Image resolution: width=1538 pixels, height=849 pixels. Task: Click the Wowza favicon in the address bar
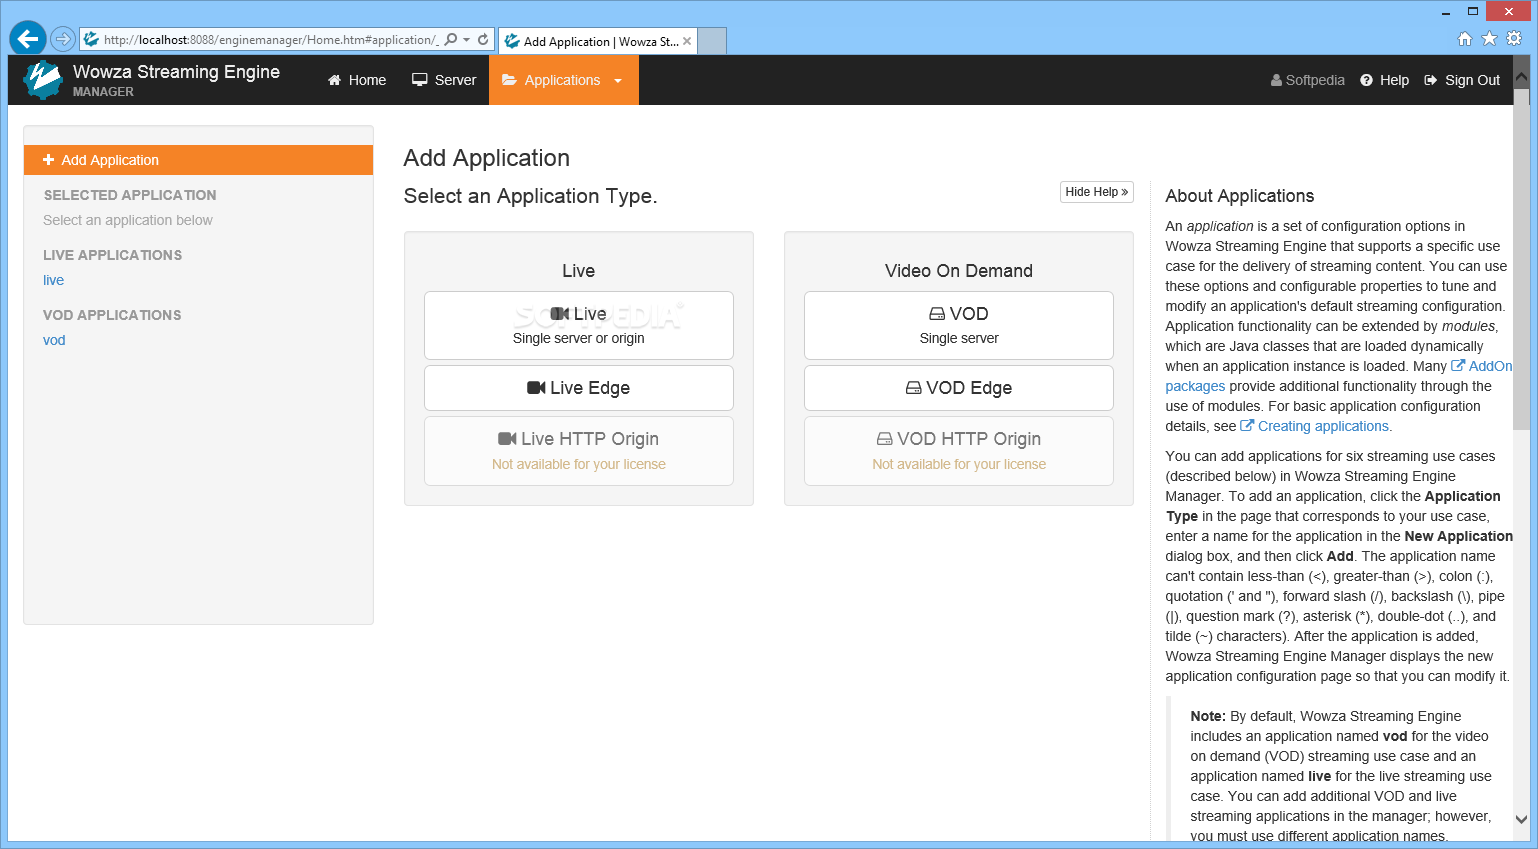pos(91,40)
